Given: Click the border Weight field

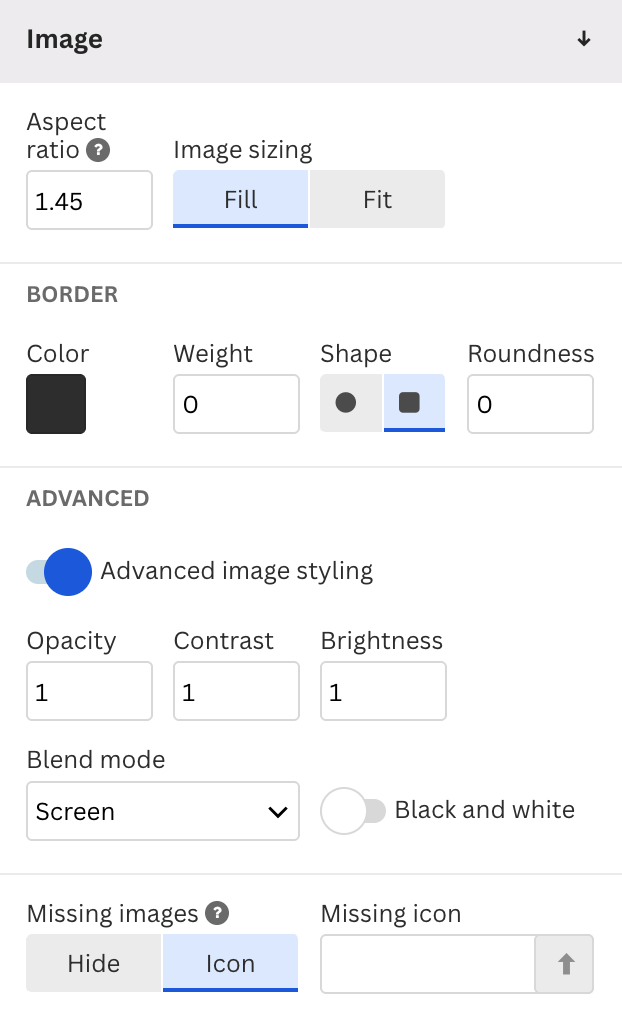Looking at the screenshot, I should click(236, 404).
